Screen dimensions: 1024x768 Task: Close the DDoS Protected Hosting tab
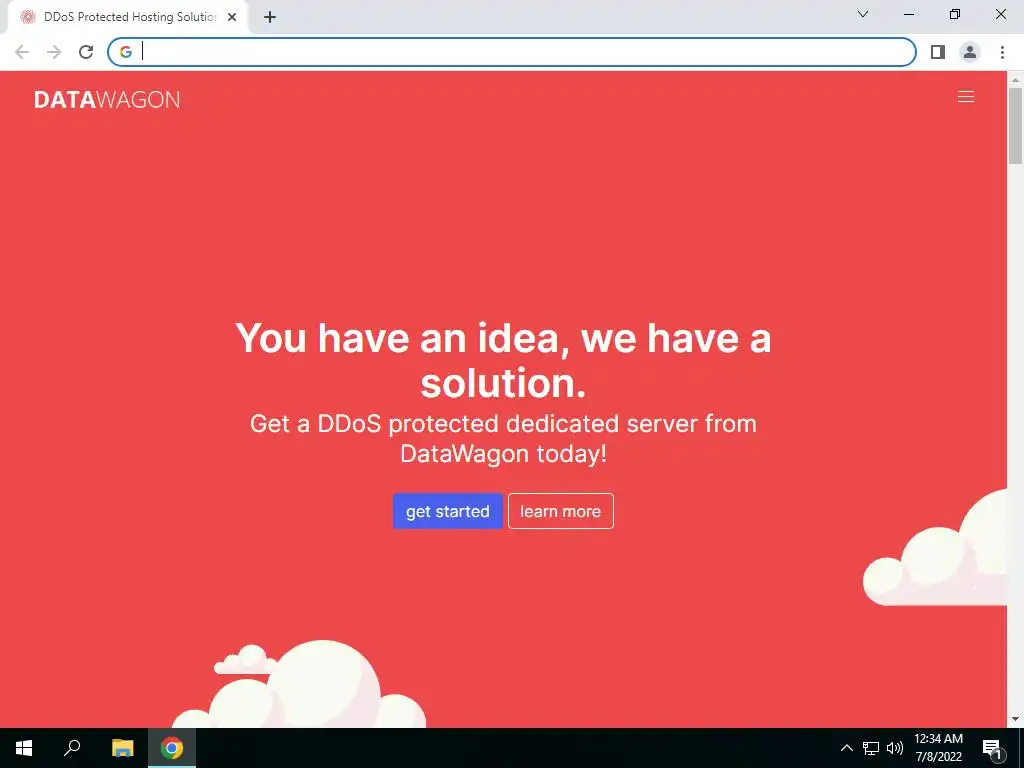coord(232,17)
